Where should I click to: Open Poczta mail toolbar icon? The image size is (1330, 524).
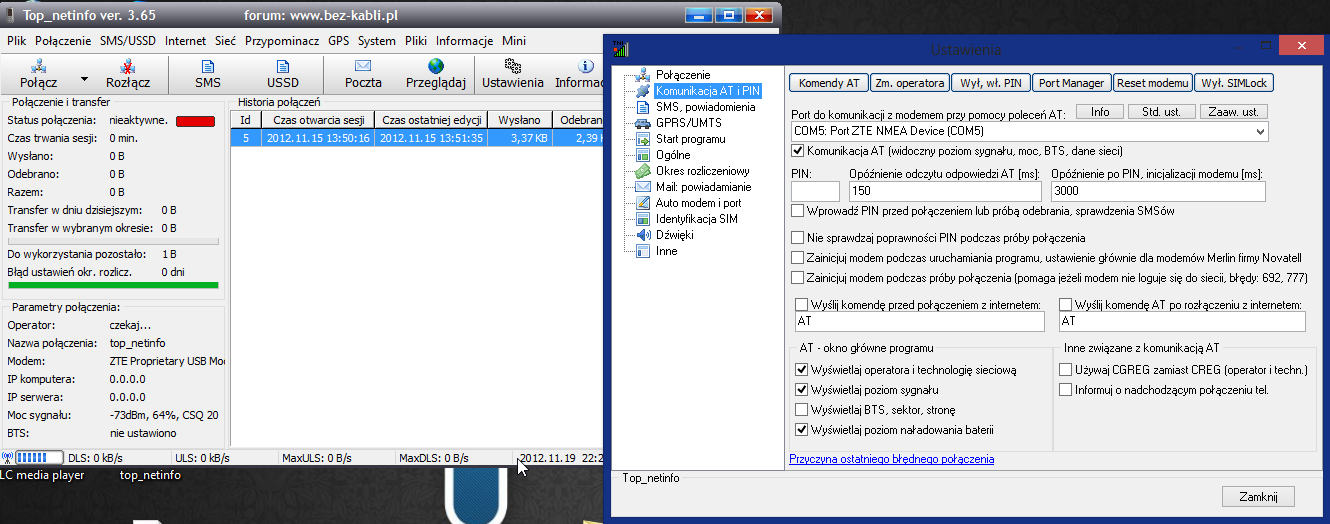pyautogui.click(x=363, y=67)
